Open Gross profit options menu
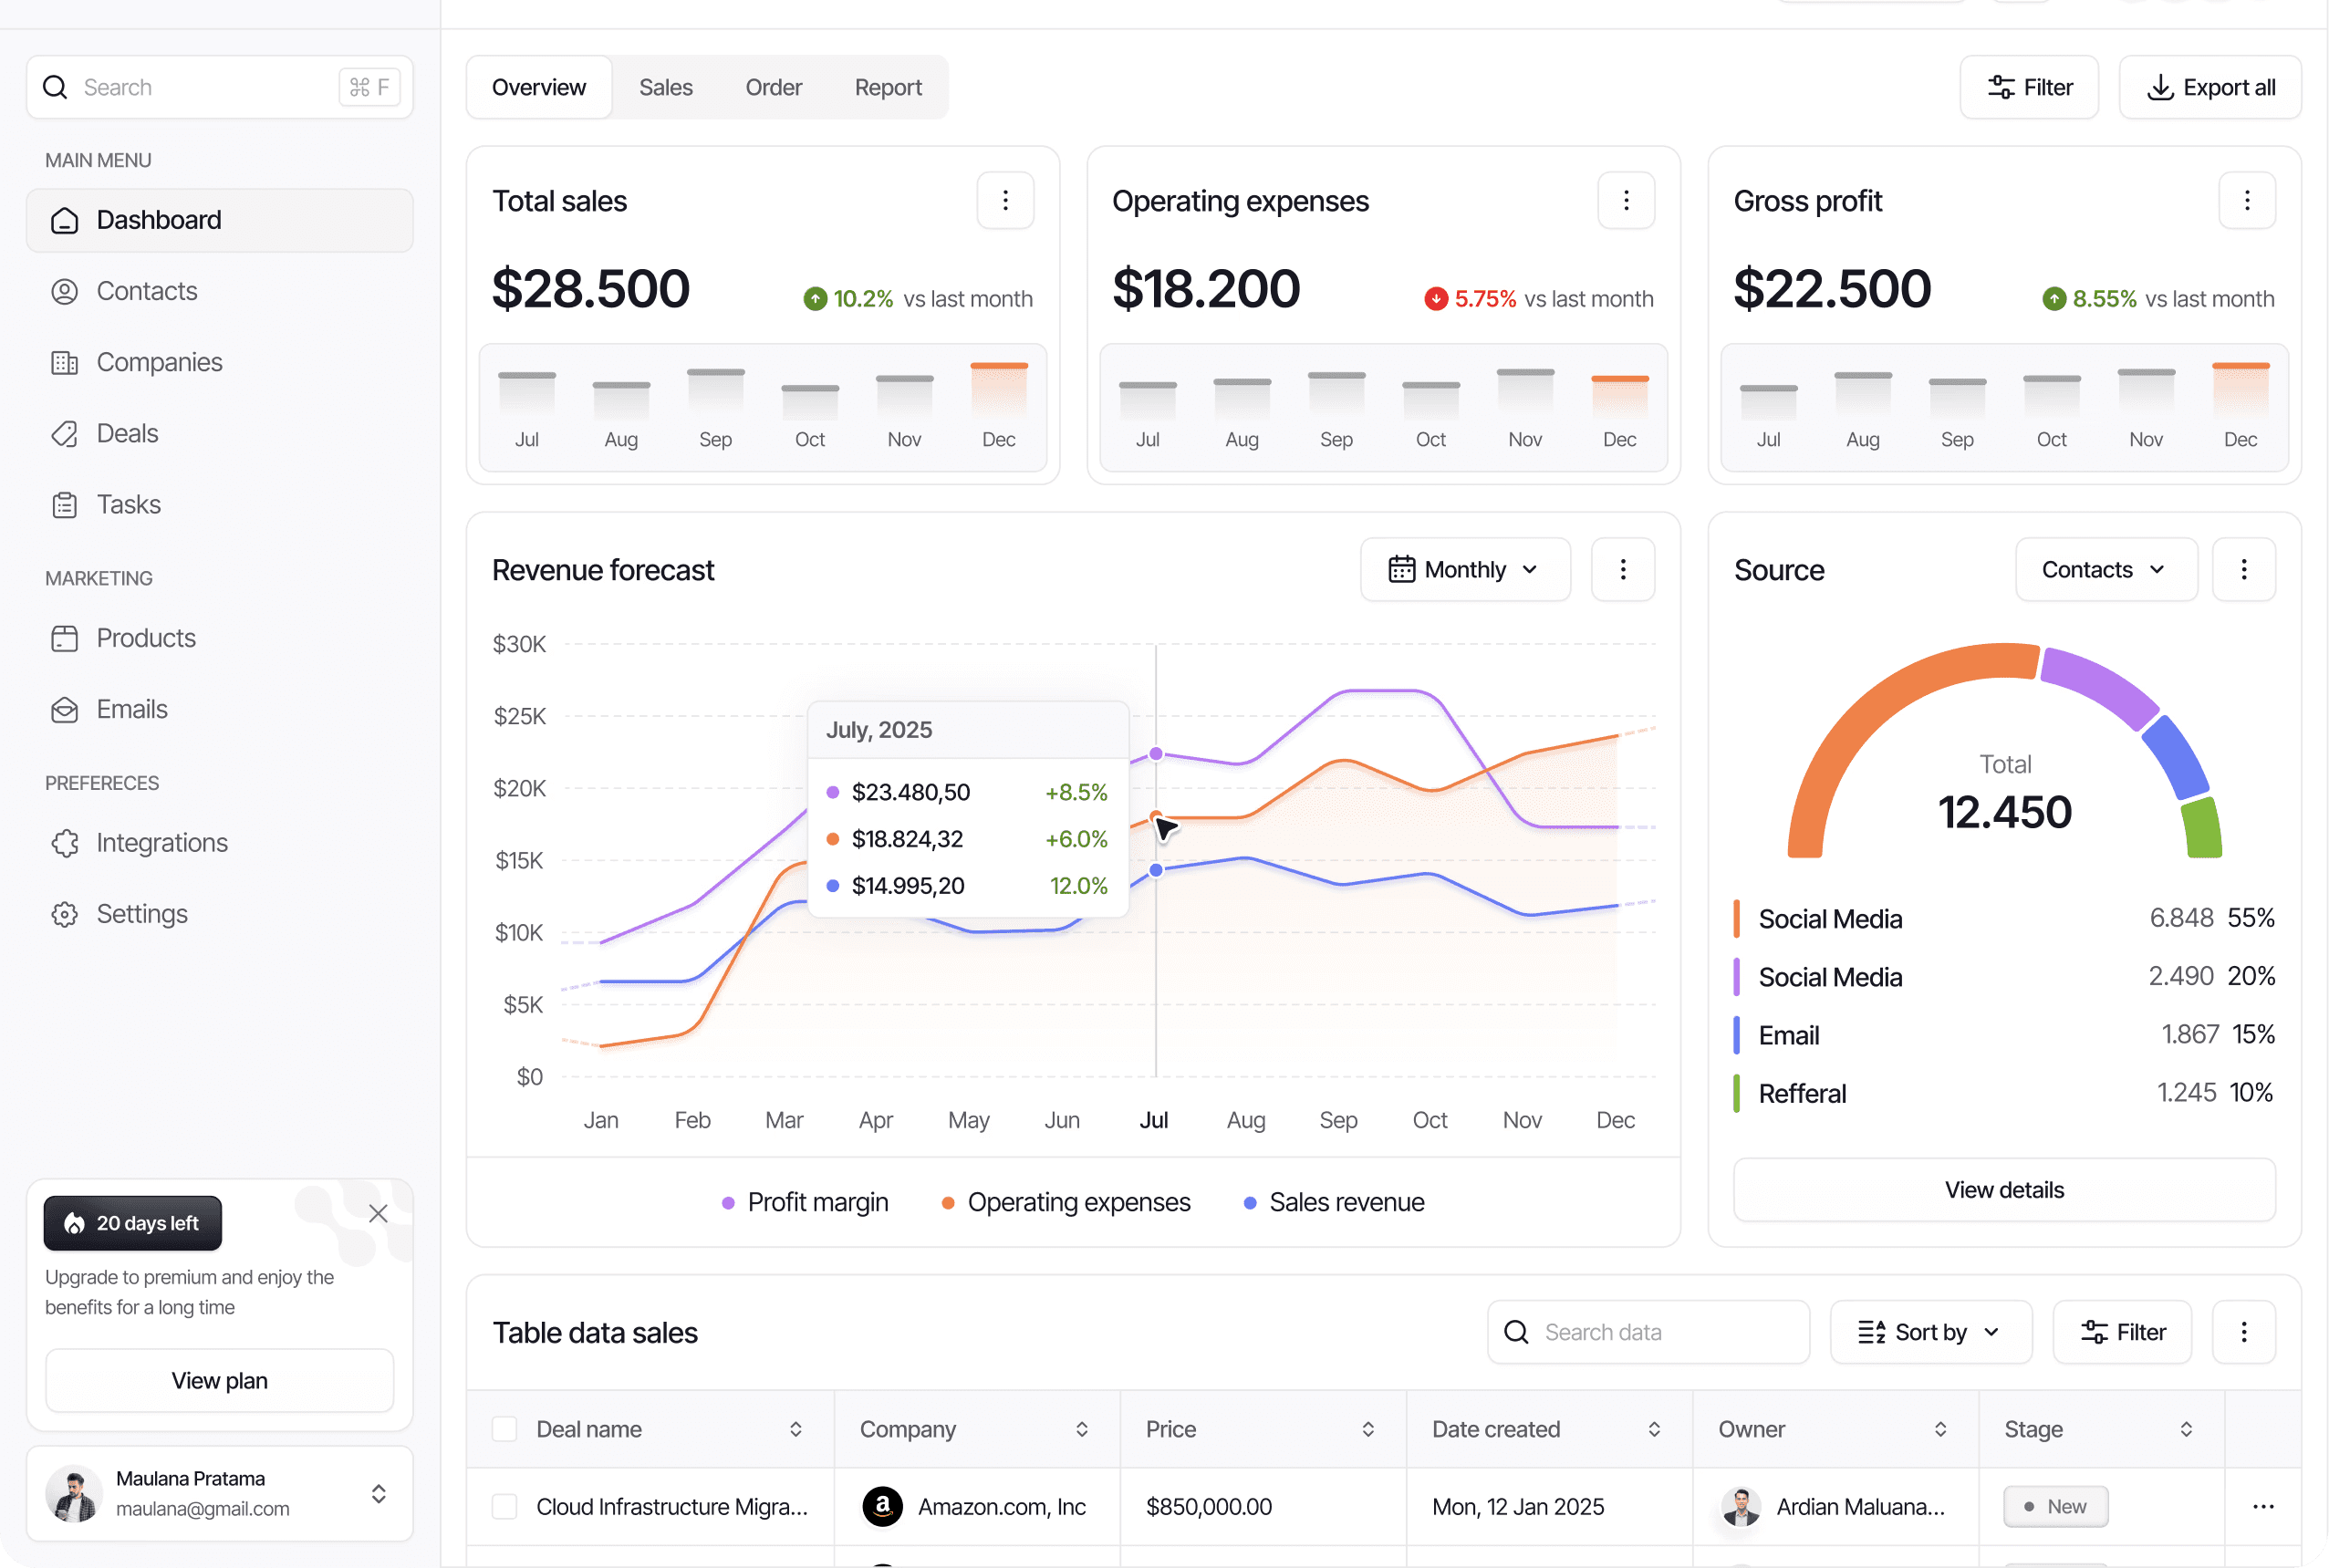The image size is (2329, 1568). point(2246,201)
